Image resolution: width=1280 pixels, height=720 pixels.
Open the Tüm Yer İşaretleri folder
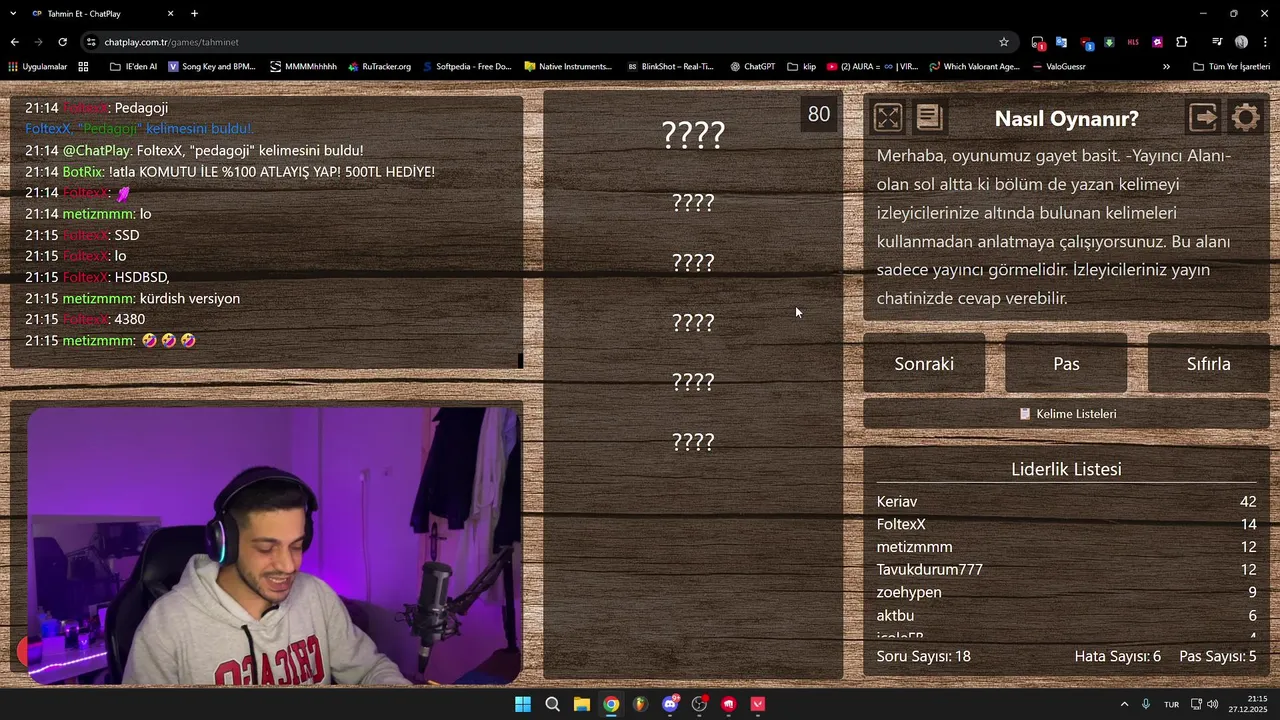[1231, 67]
